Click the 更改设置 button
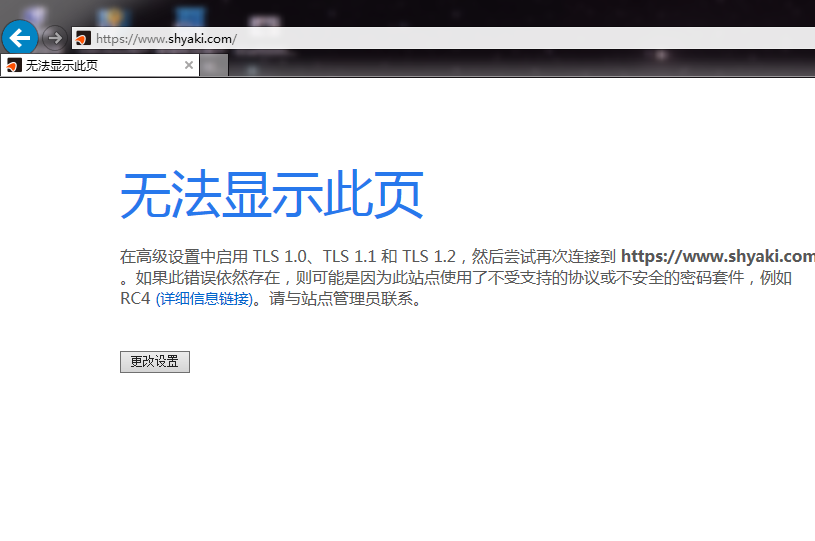The image size is (815, 541). tap(155, 362)
